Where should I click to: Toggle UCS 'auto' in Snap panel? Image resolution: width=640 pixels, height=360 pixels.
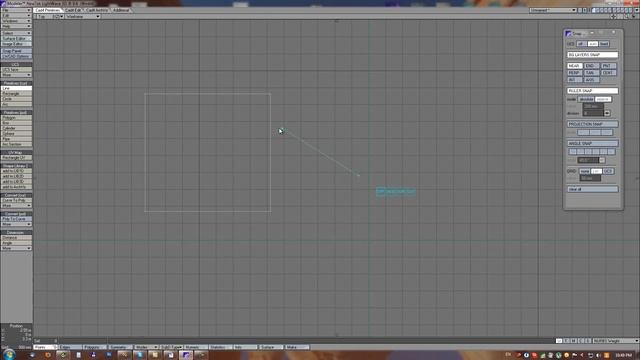click(593, 44)
